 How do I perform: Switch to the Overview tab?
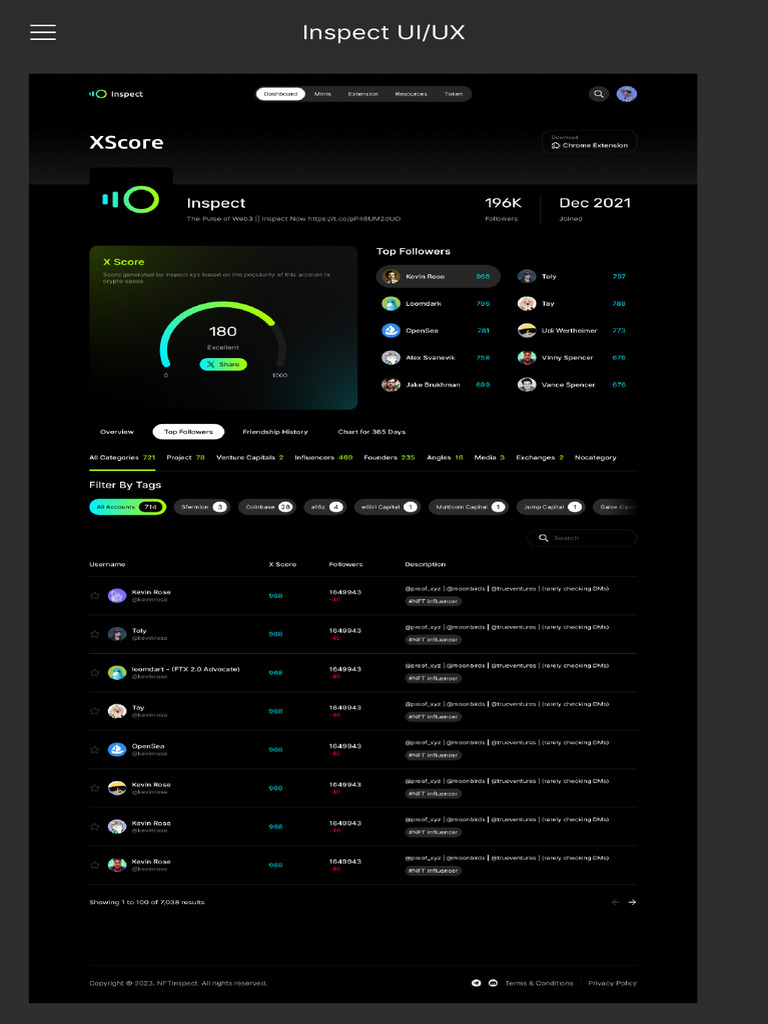tap(117, 432)
